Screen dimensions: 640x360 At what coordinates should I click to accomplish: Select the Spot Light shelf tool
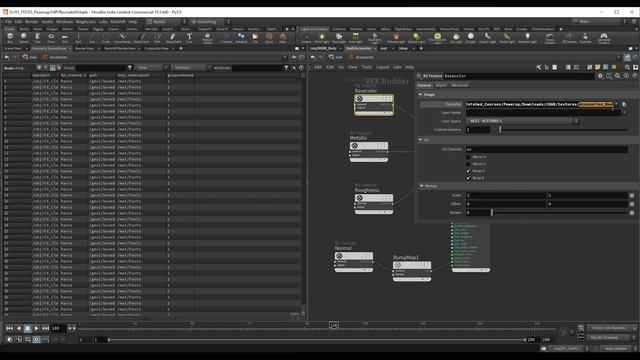click(339, 38)
